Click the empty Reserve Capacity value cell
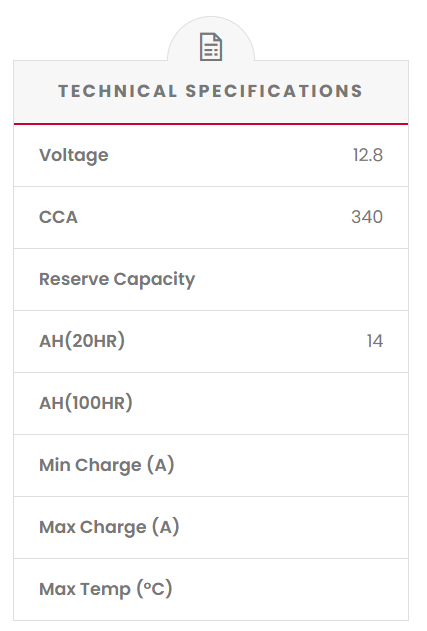This screenshot has width=427, height=631. click(322, 279)
